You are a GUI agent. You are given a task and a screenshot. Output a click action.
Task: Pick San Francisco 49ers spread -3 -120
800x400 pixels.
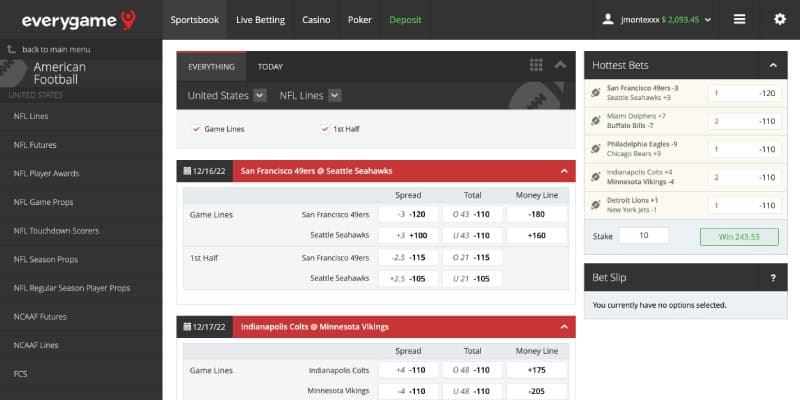(408, 214)
